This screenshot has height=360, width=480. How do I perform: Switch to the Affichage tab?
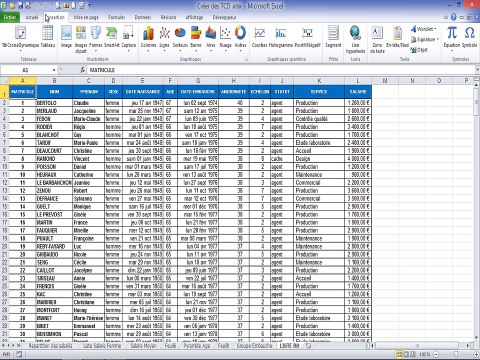tap(194, 17)
